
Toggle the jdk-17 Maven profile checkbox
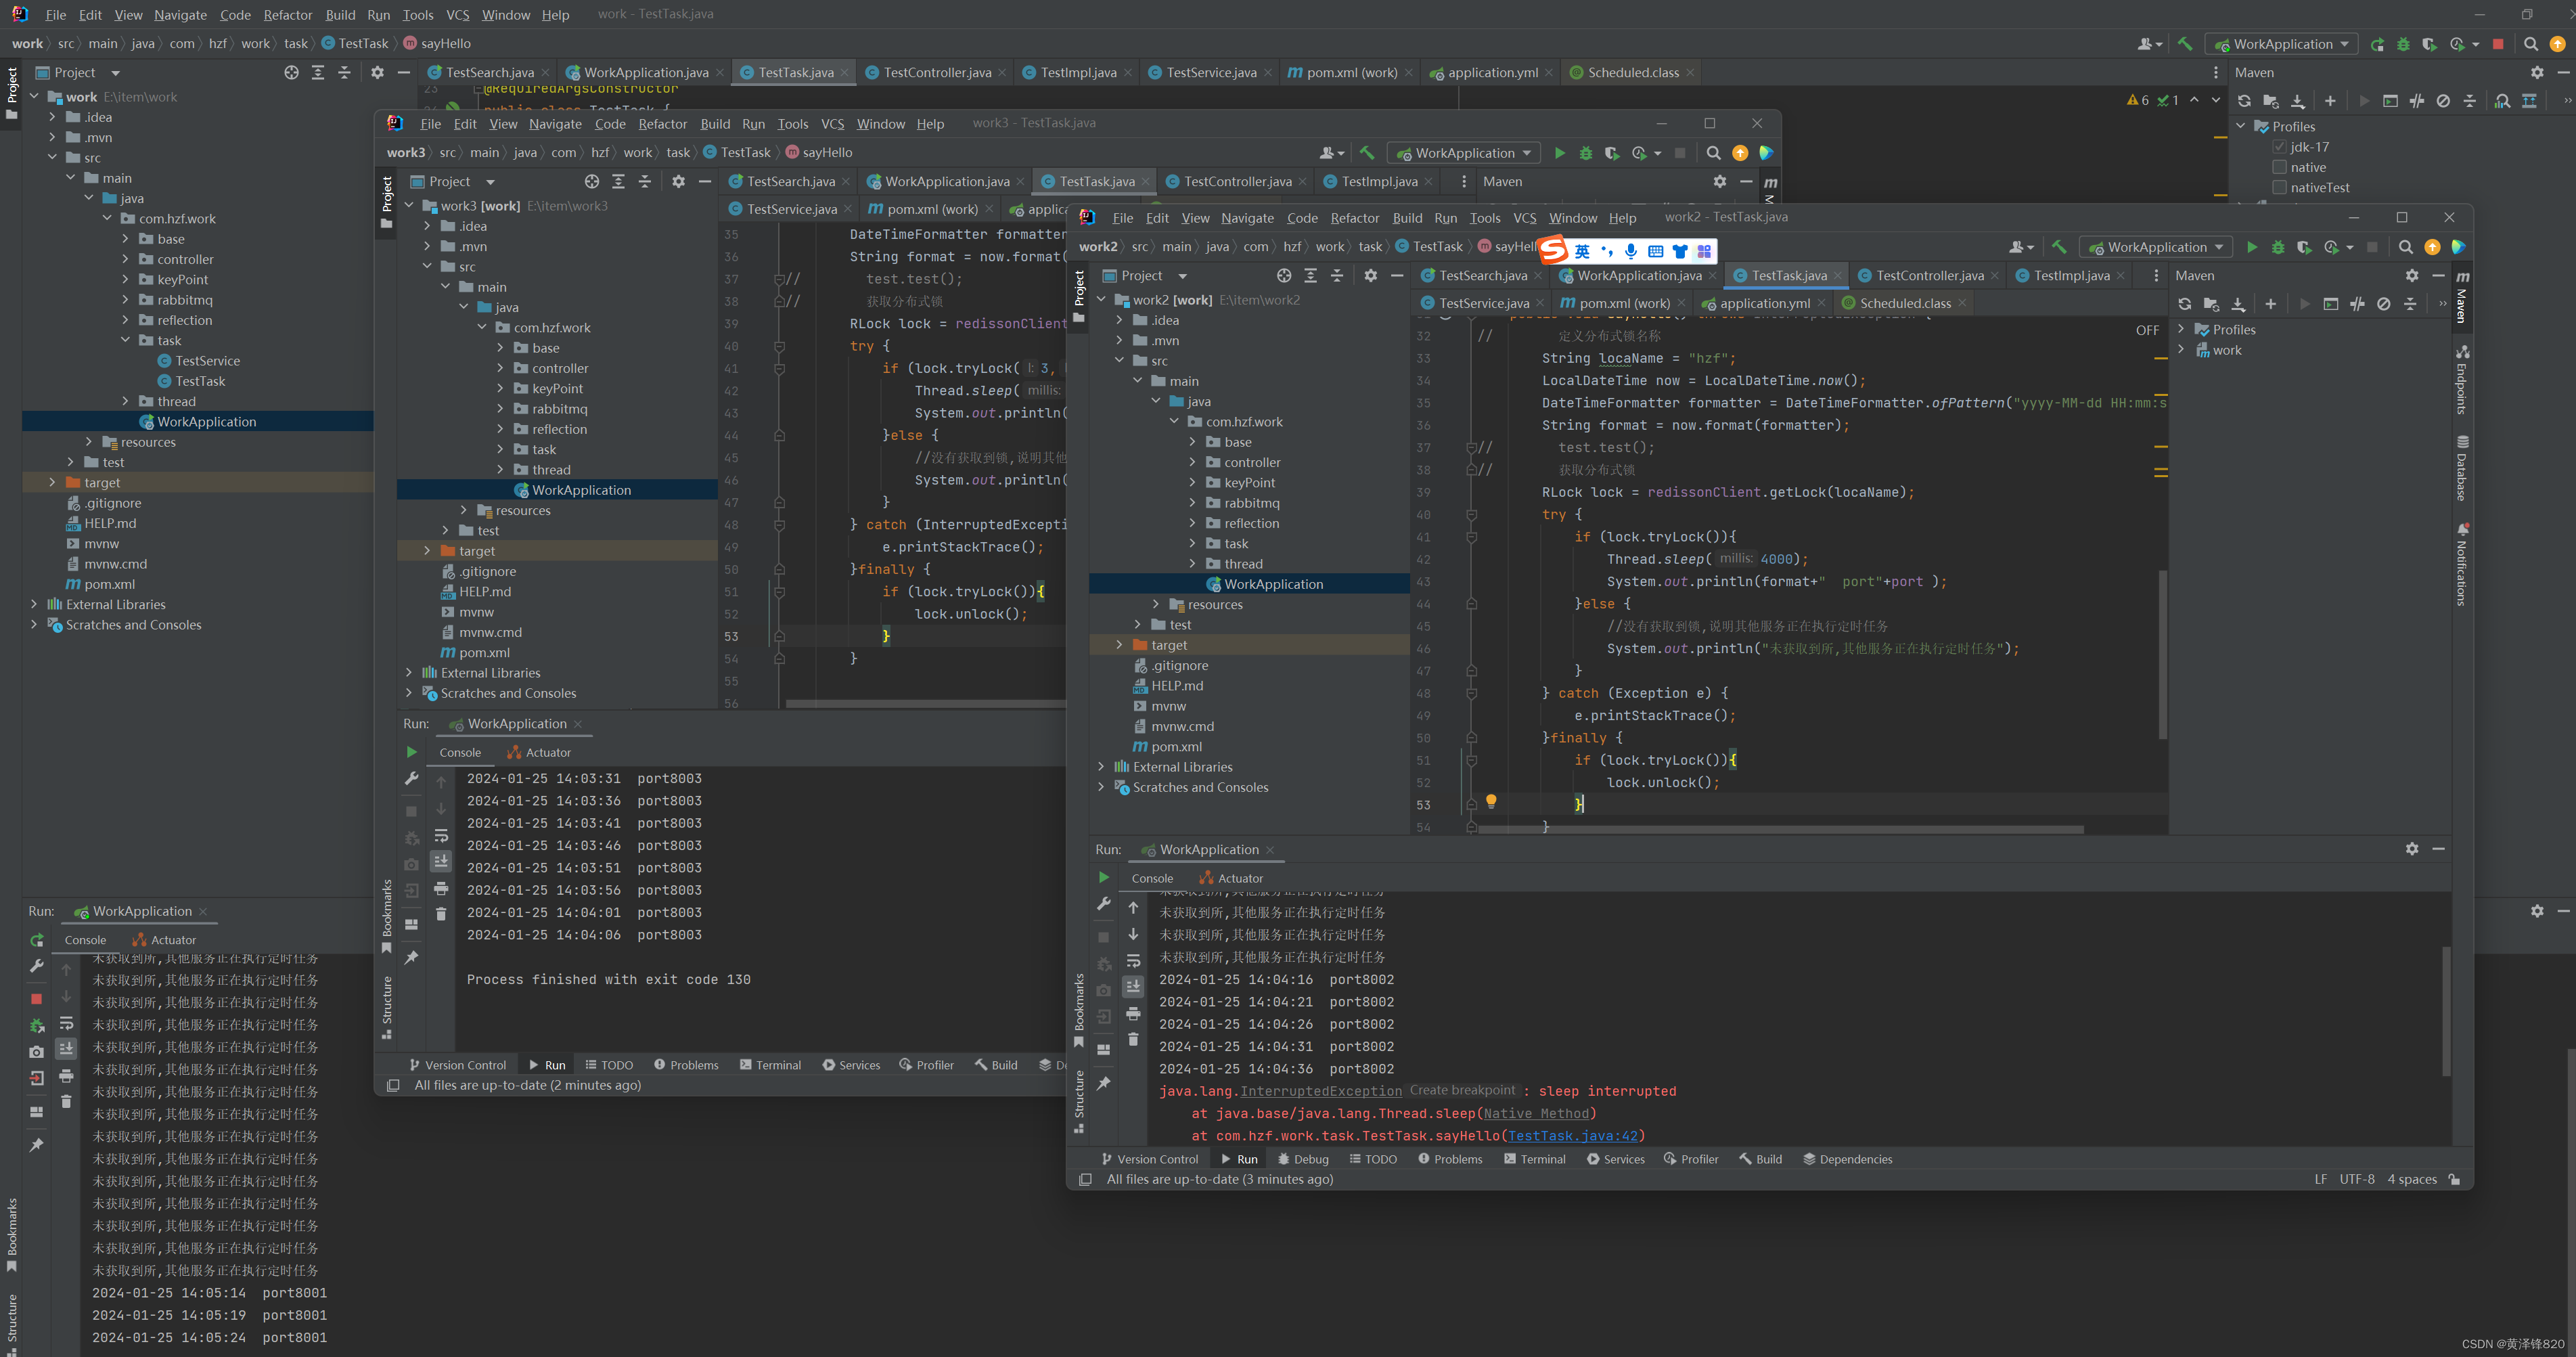(x=2279, y=147)
